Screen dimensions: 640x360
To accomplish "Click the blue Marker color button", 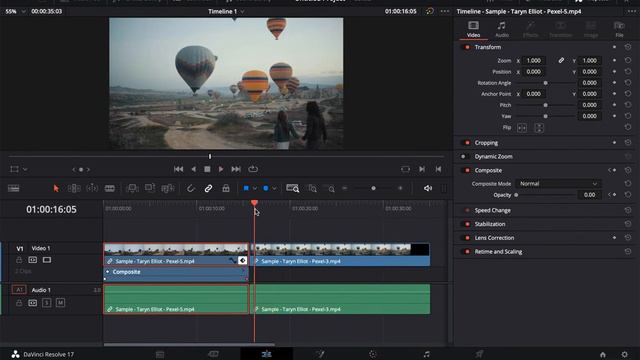I will [x=266, y=188].
